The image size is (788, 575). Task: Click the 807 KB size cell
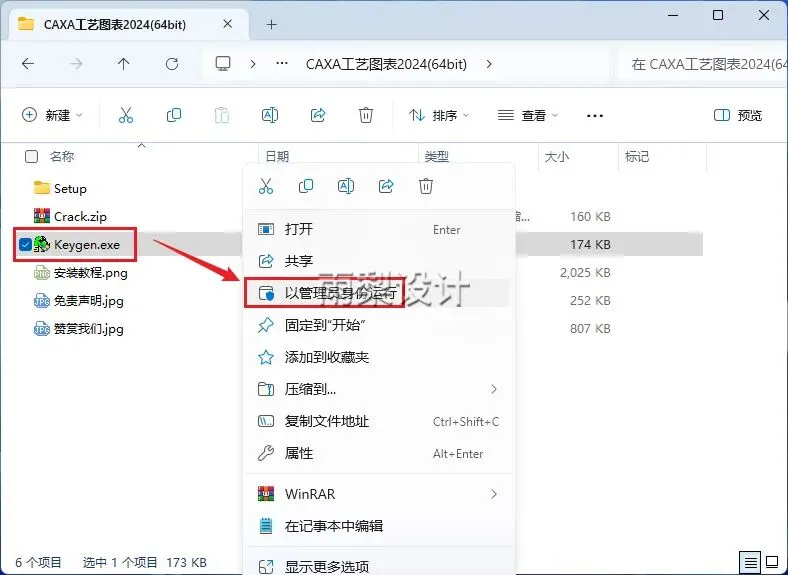[590, 329]
